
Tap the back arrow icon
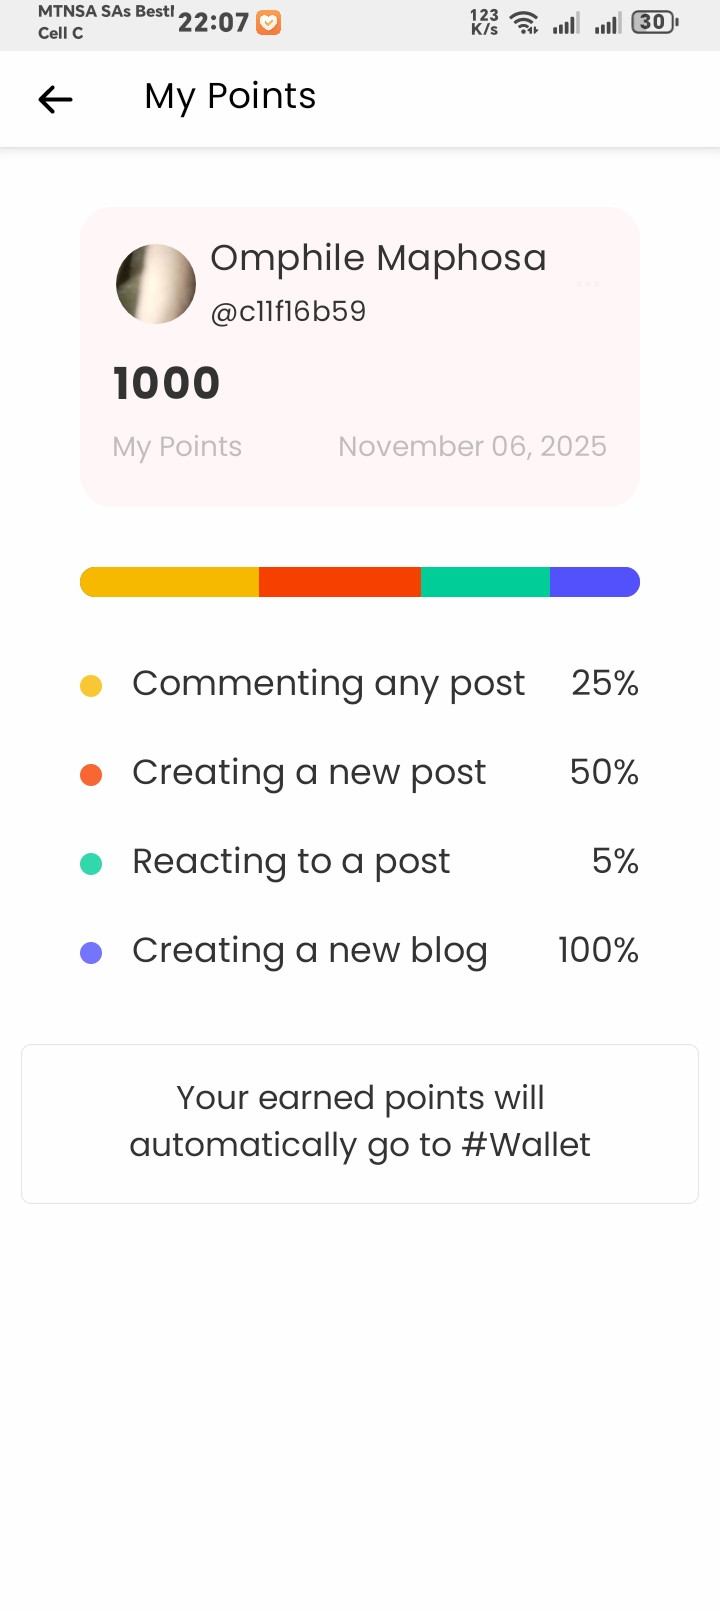56,99
